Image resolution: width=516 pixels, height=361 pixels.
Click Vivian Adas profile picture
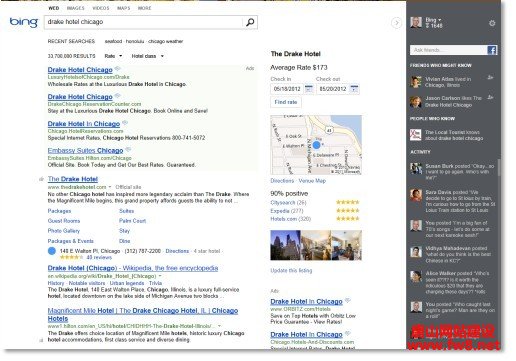[416, 82]
